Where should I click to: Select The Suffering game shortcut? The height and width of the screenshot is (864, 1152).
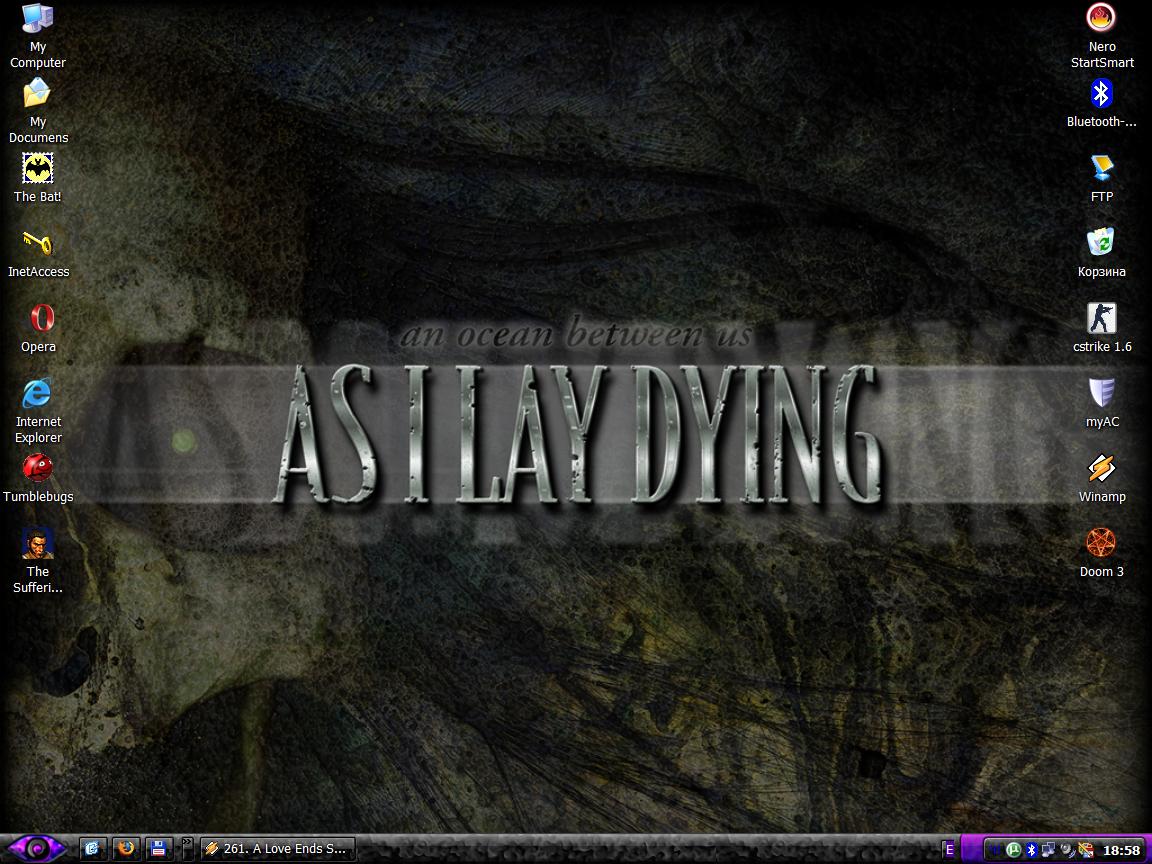(x=38, y=561)
